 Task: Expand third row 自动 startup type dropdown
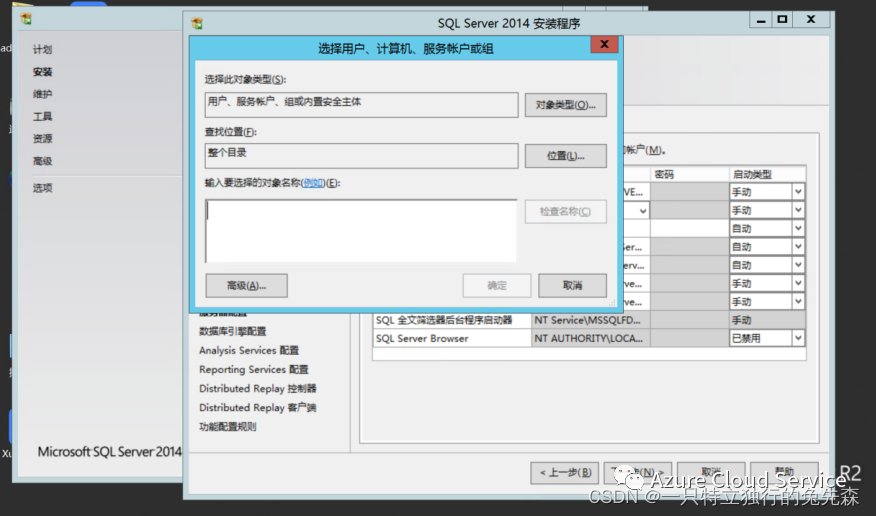798,228
